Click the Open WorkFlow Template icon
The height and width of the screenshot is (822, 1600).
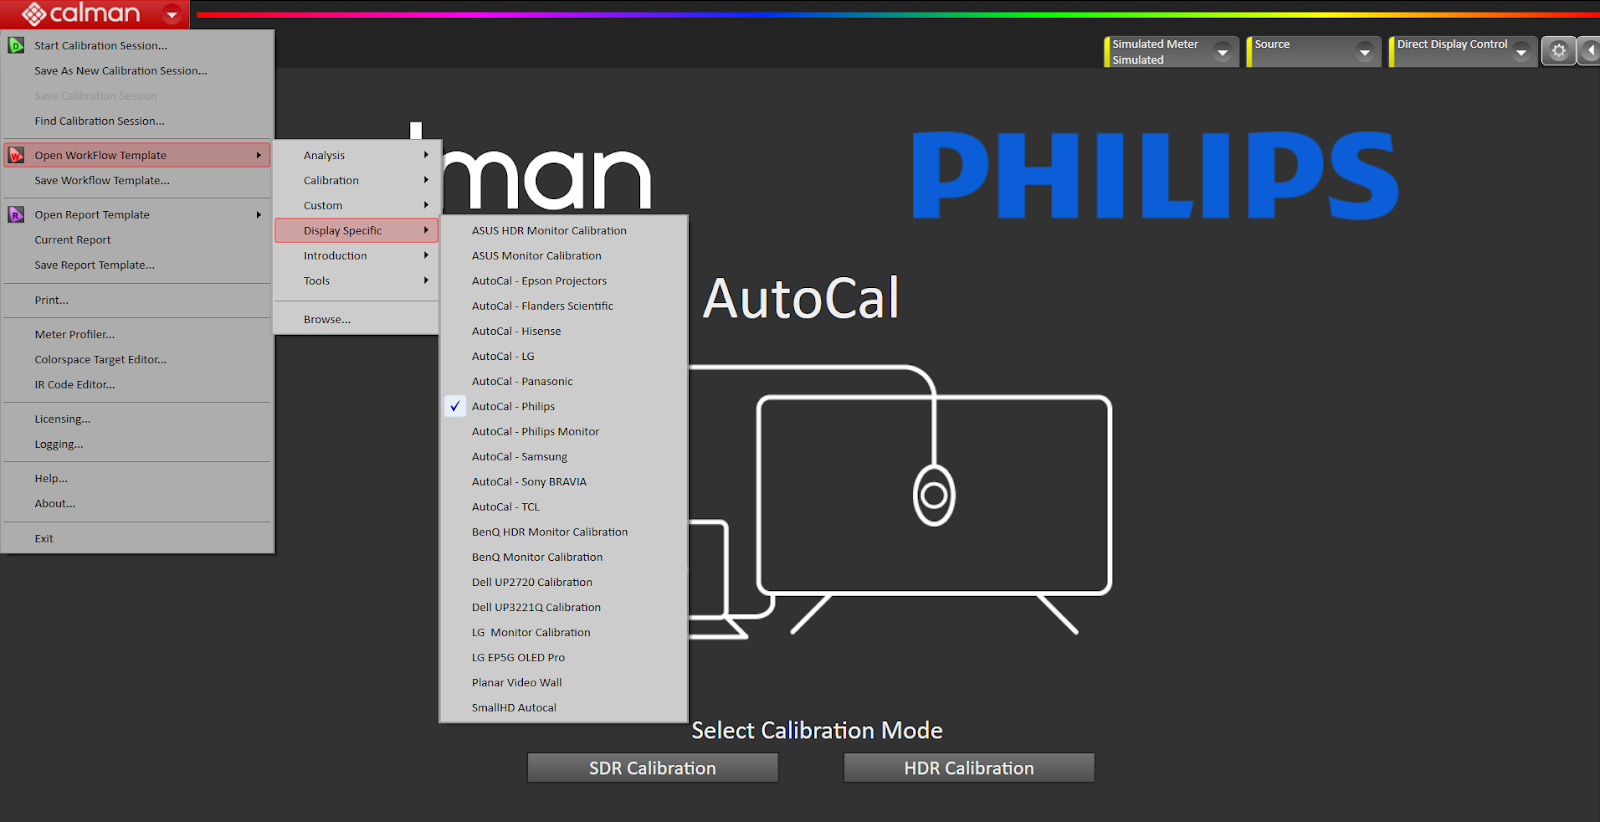(x=16, y=155)
